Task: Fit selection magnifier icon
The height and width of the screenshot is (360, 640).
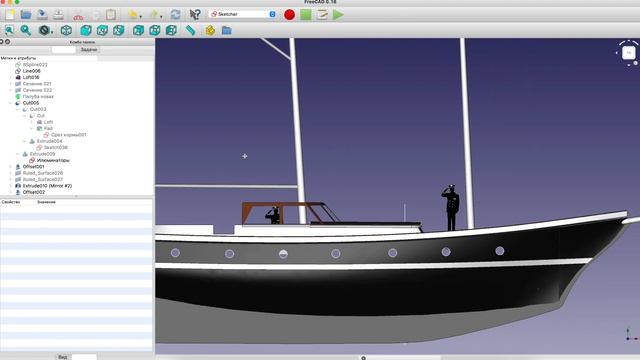Action: [26, 30]
